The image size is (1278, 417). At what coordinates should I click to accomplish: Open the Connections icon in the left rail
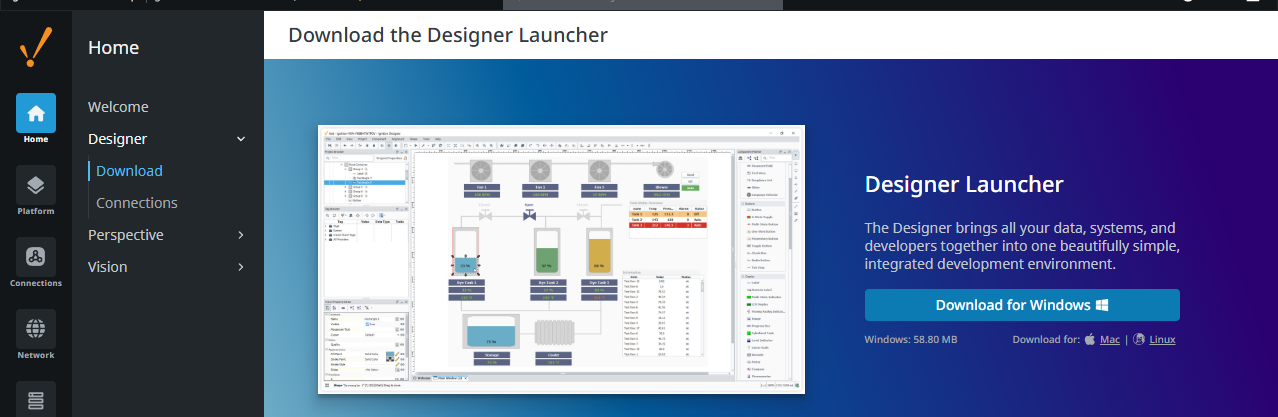click(x=36, y=257)
